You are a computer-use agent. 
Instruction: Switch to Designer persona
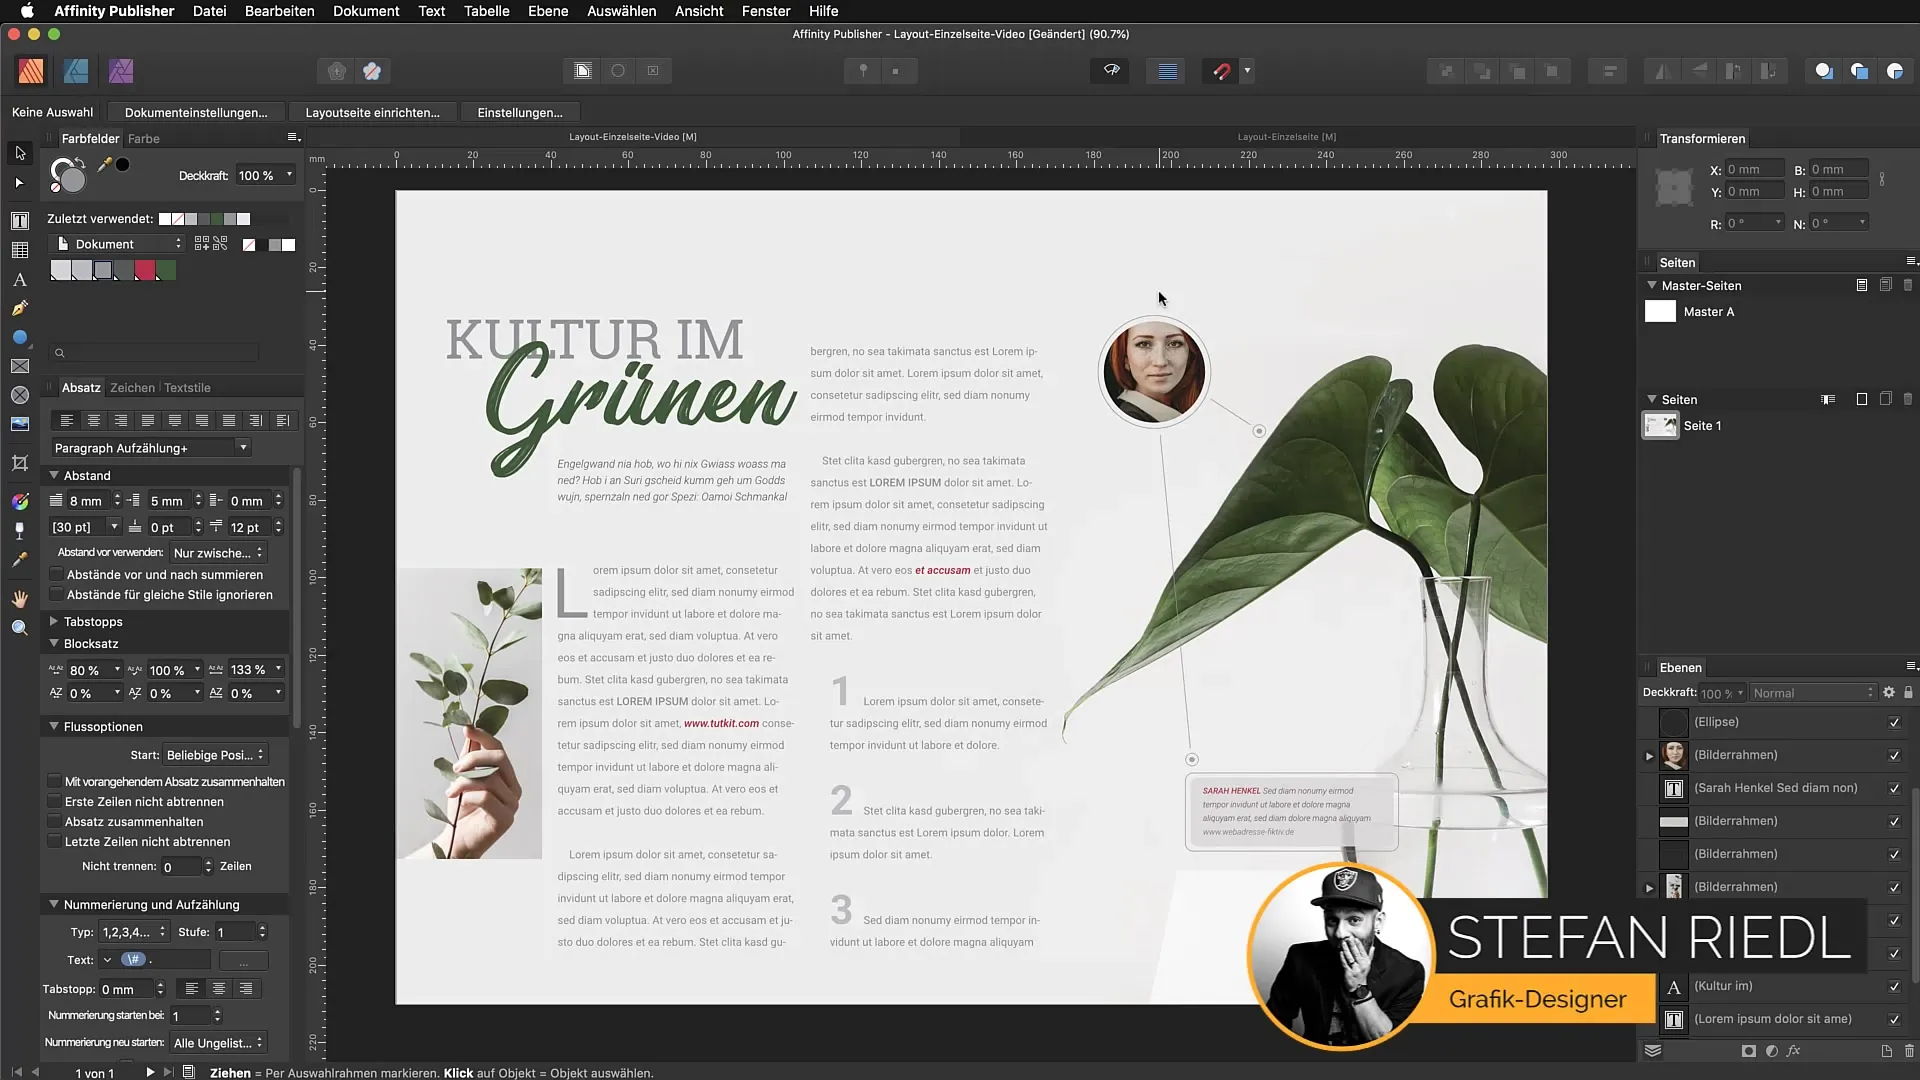(76, 71)
